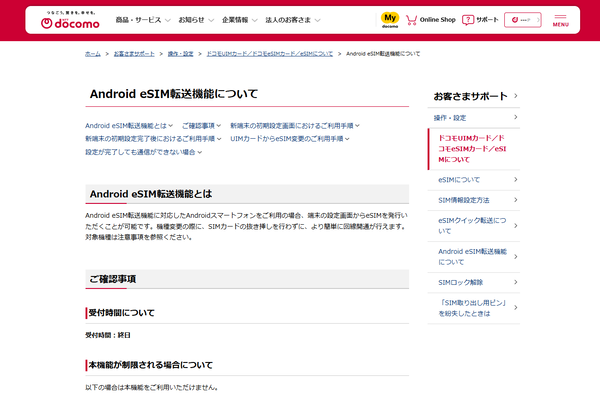Open sidebar SIM取り出し用ピン item
The width and height of the screenshot is (600, 405).
[x=474, y=308]
